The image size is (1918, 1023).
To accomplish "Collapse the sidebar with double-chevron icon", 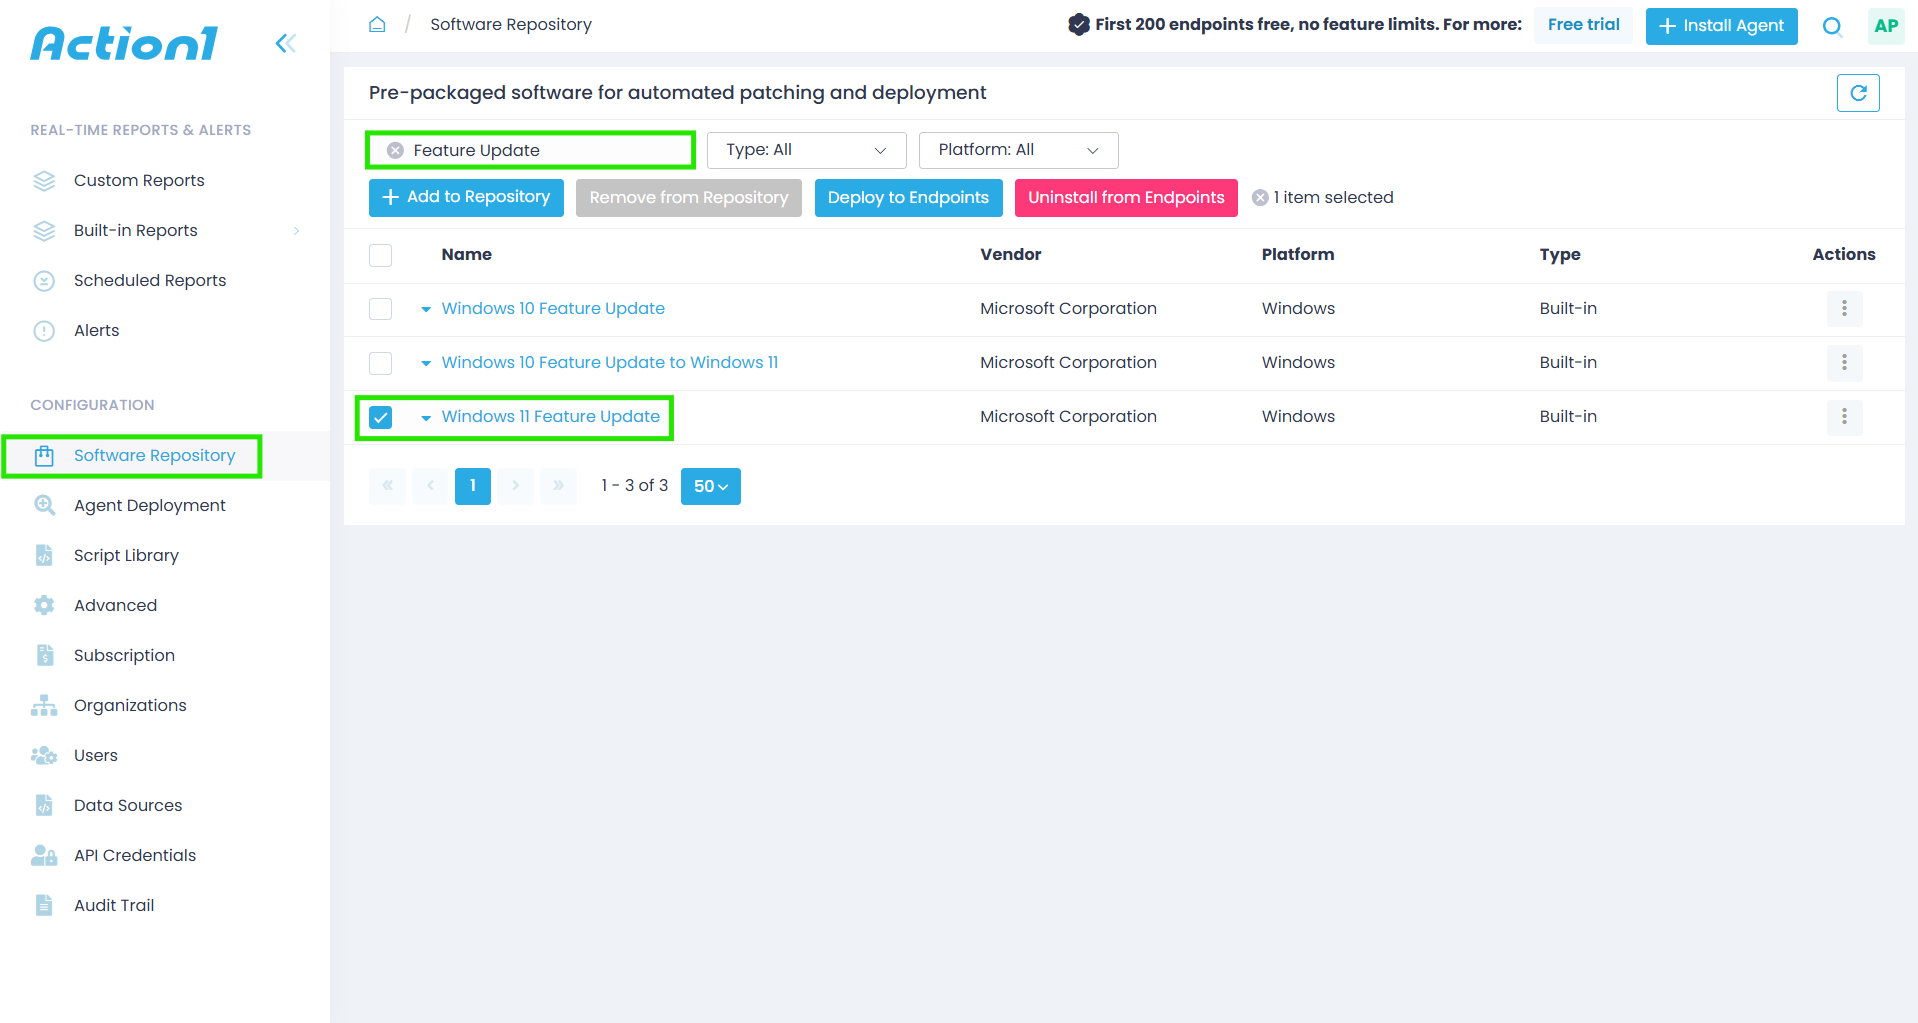I will coord(285,43).
